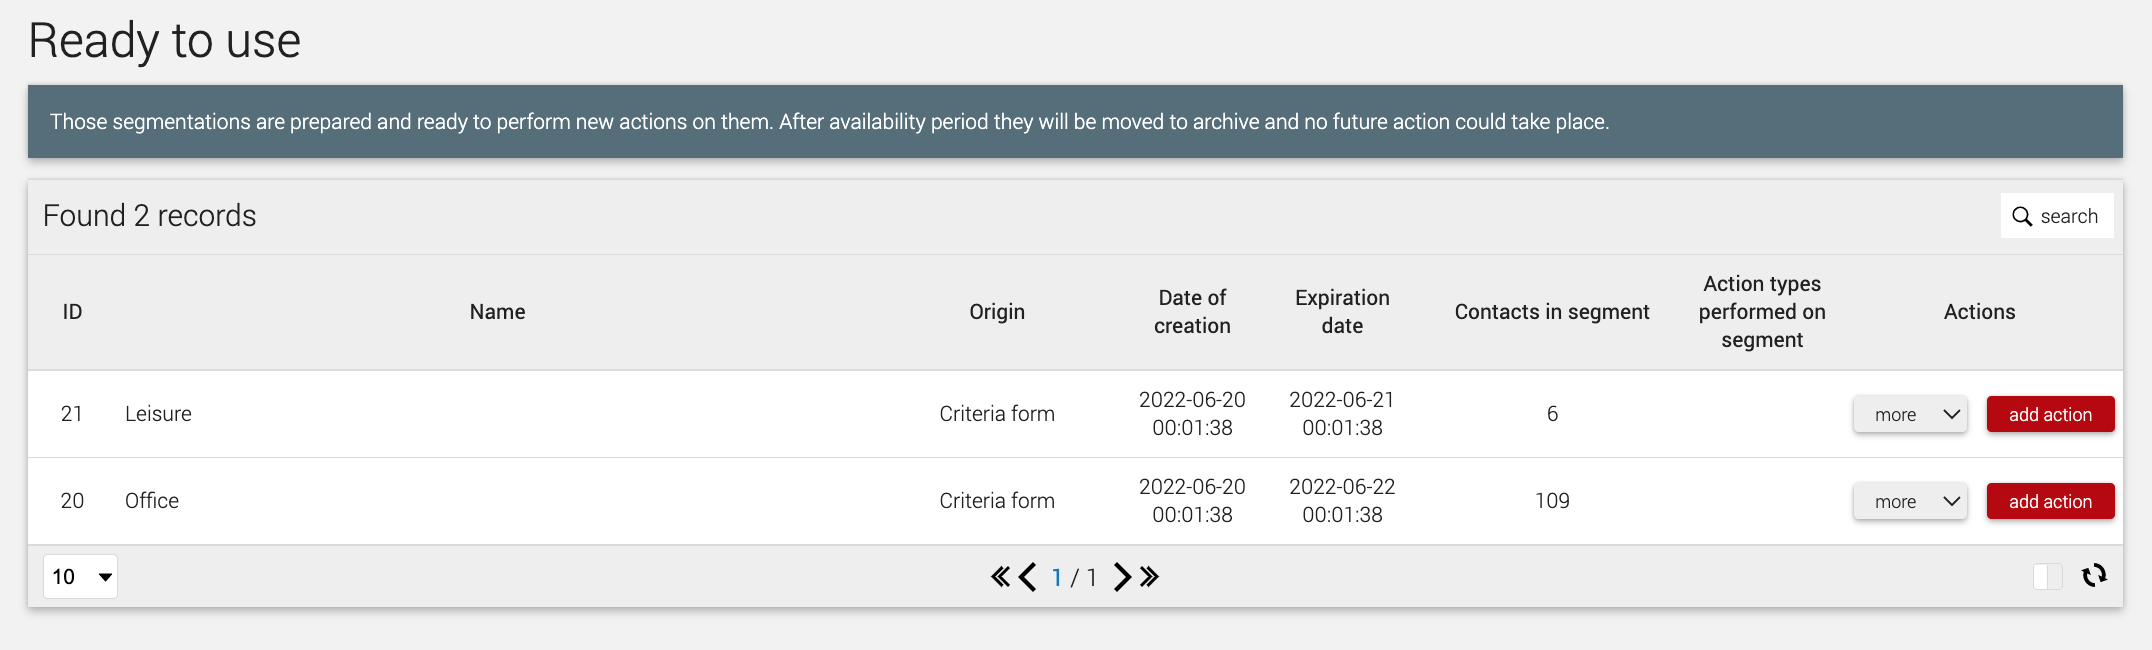The image size is (2152, 650).
Task: Toggle the switch beside refresh icon
Action: [2048, 577]
